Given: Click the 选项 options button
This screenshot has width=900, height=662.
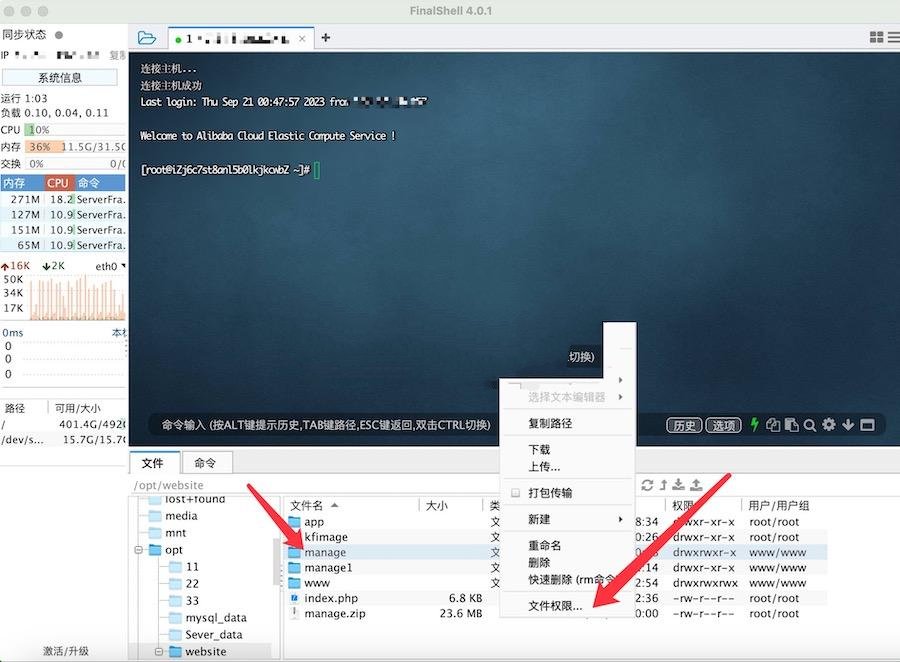Looking at the screenshot, I should pyautogui.click(x=723, y=425).
